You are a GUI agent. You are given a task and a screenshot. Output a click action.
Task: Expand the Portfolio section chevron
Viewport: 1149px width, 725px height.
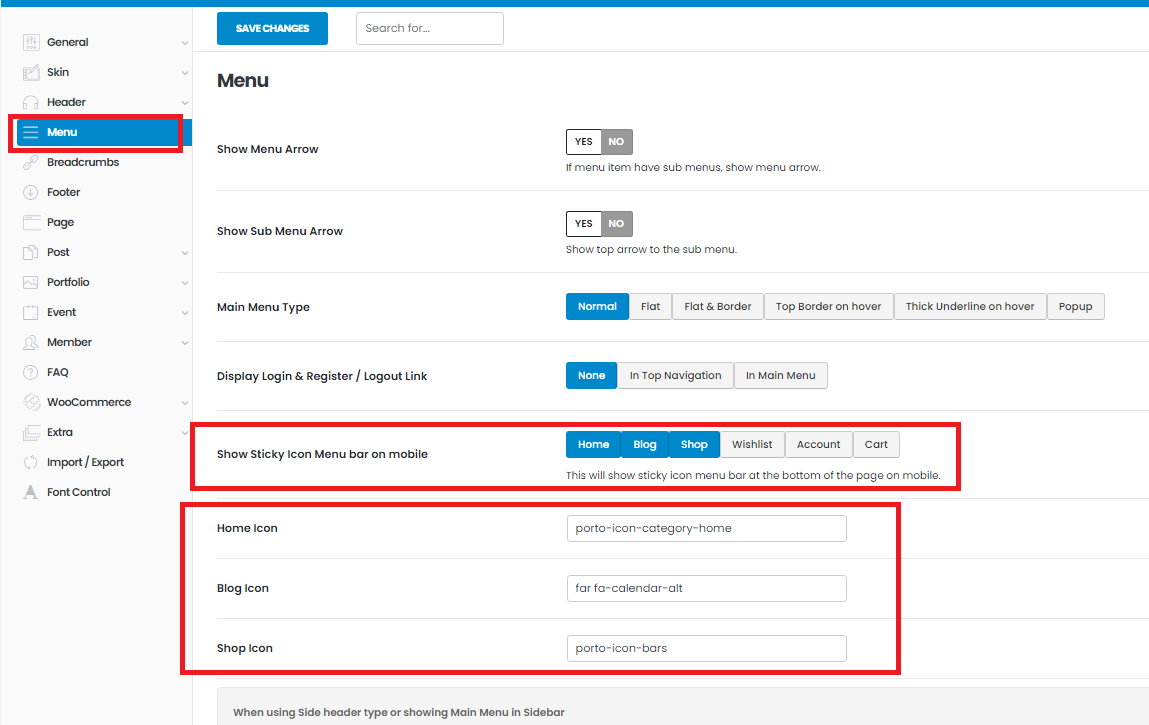pos(185,284)
